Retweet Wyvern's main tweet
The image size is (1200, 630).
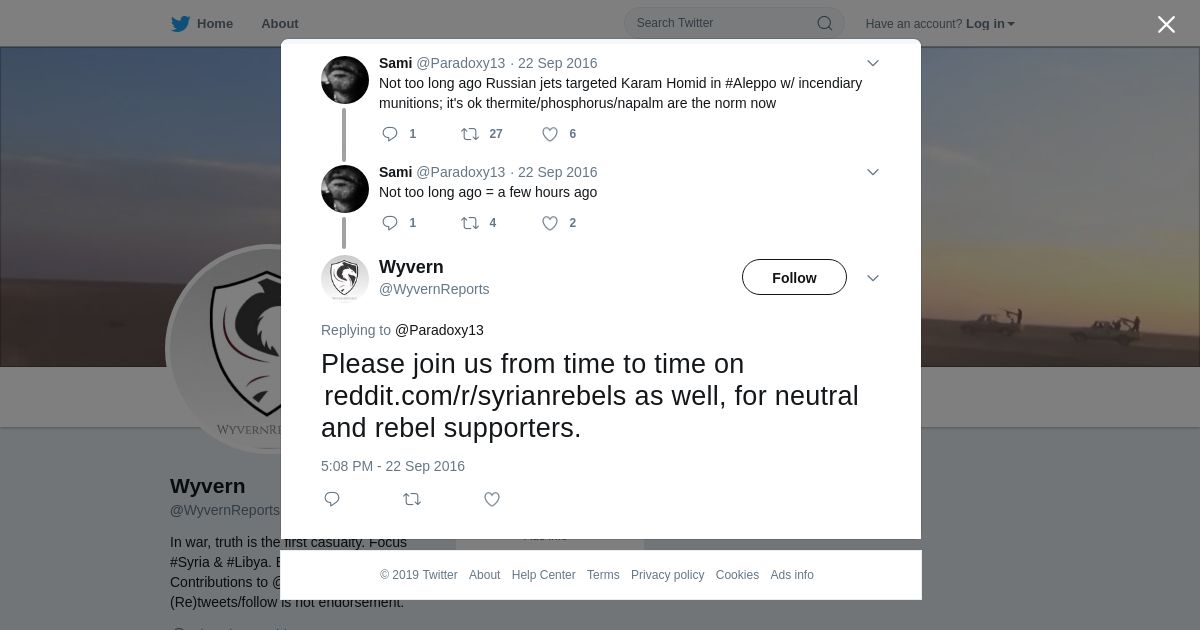coord(412,499)
